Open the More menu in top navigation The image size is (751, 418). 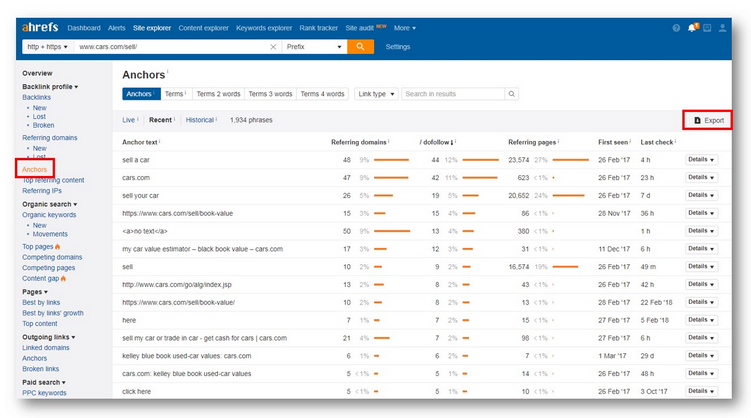point(405,28)
